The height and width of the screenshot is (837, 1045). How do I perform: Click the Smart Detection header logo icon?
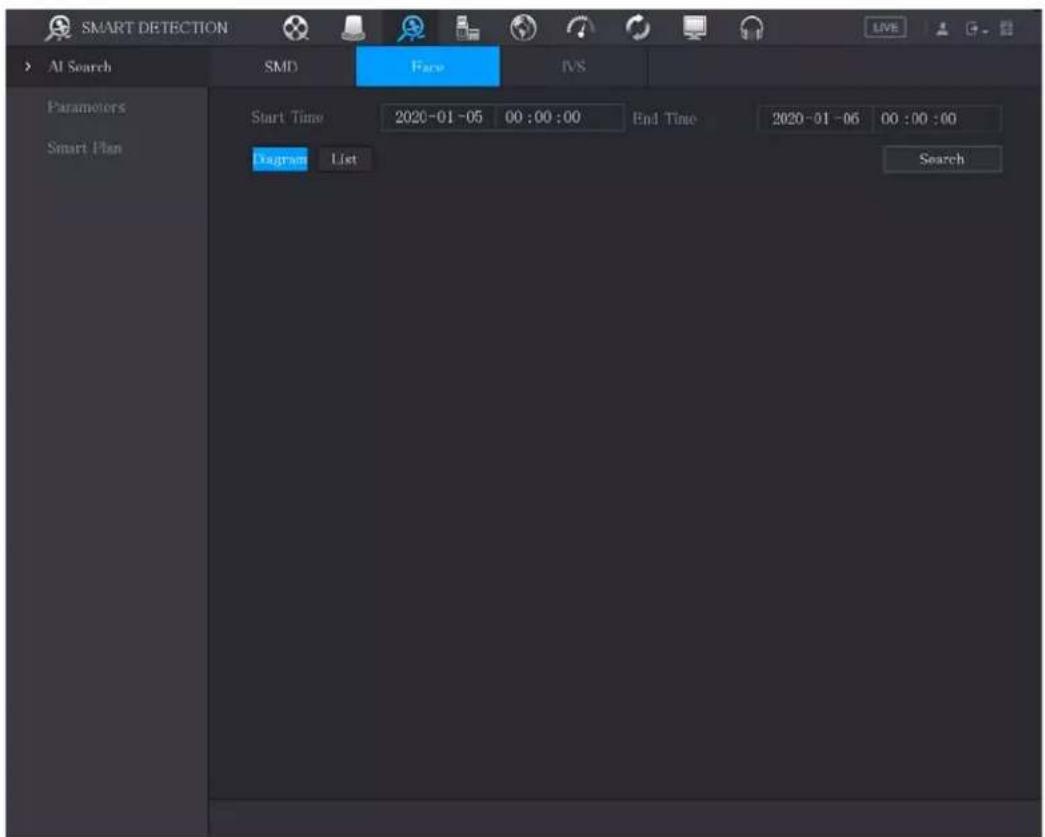pos(59,28)
